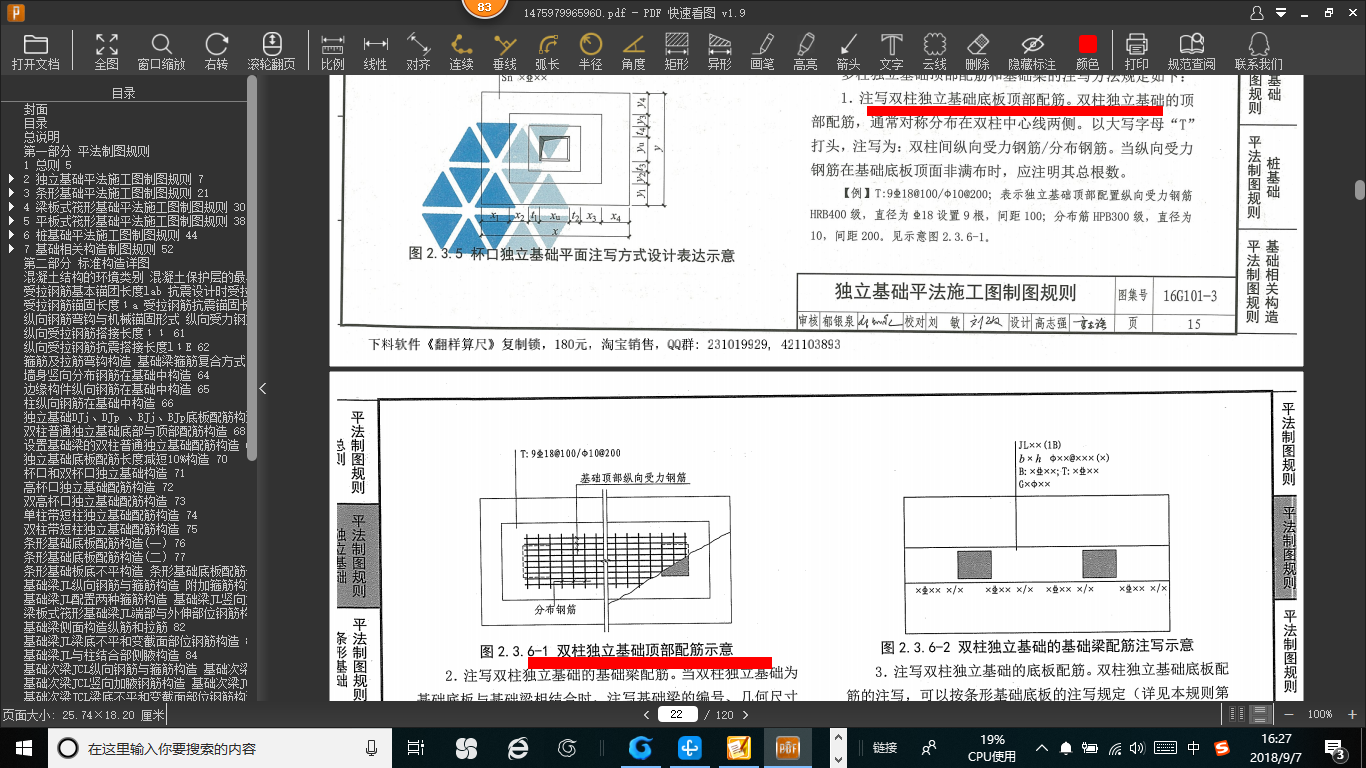
Task: Open the 比例 scale setting tool
Action: click(333, 51)
